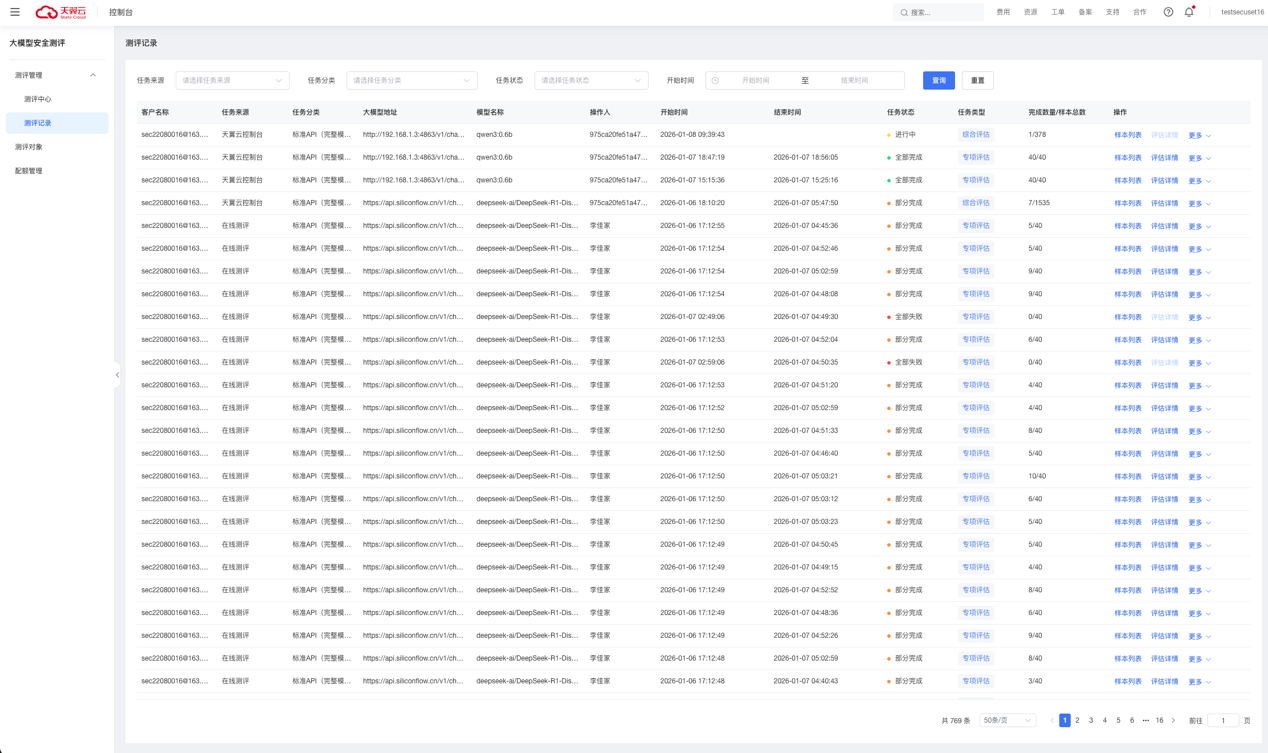Open the notification bell icon
This screenshot has height=753, width=1268.
(1189, 12)
